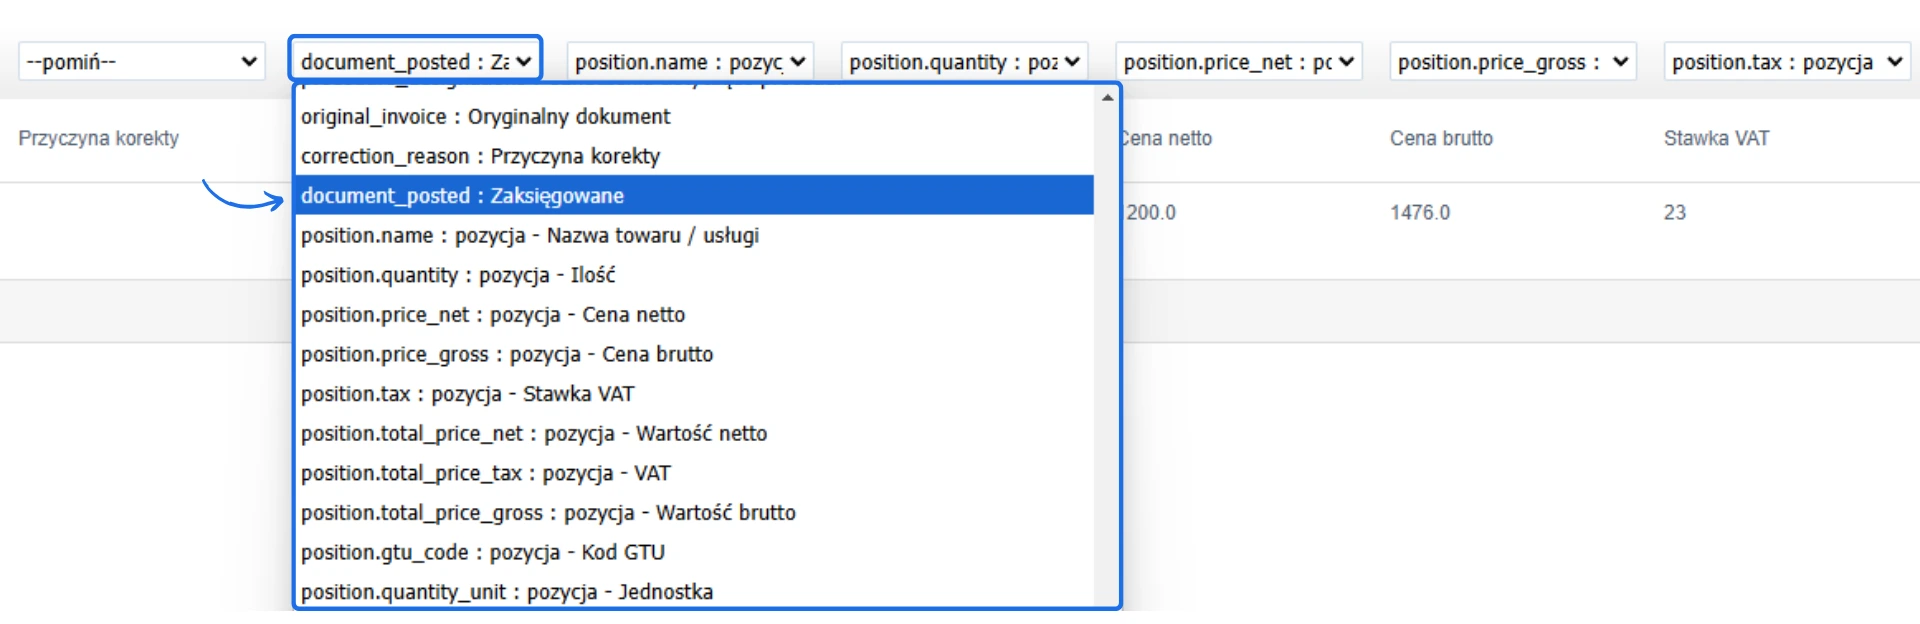Choose position.quantity : pozycja - Ilość
This screenshot has height=624, width=1920.
[x=458, y=275]
